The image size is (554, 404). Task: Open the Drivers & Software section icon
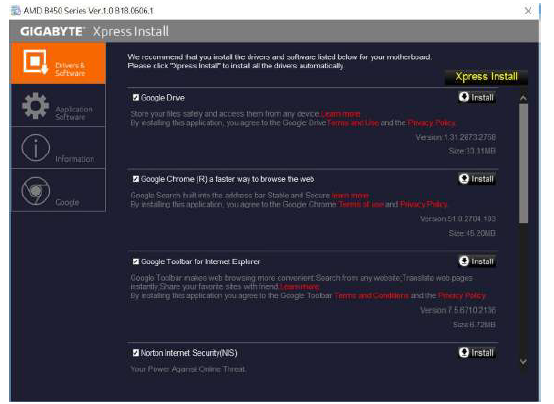35,62
